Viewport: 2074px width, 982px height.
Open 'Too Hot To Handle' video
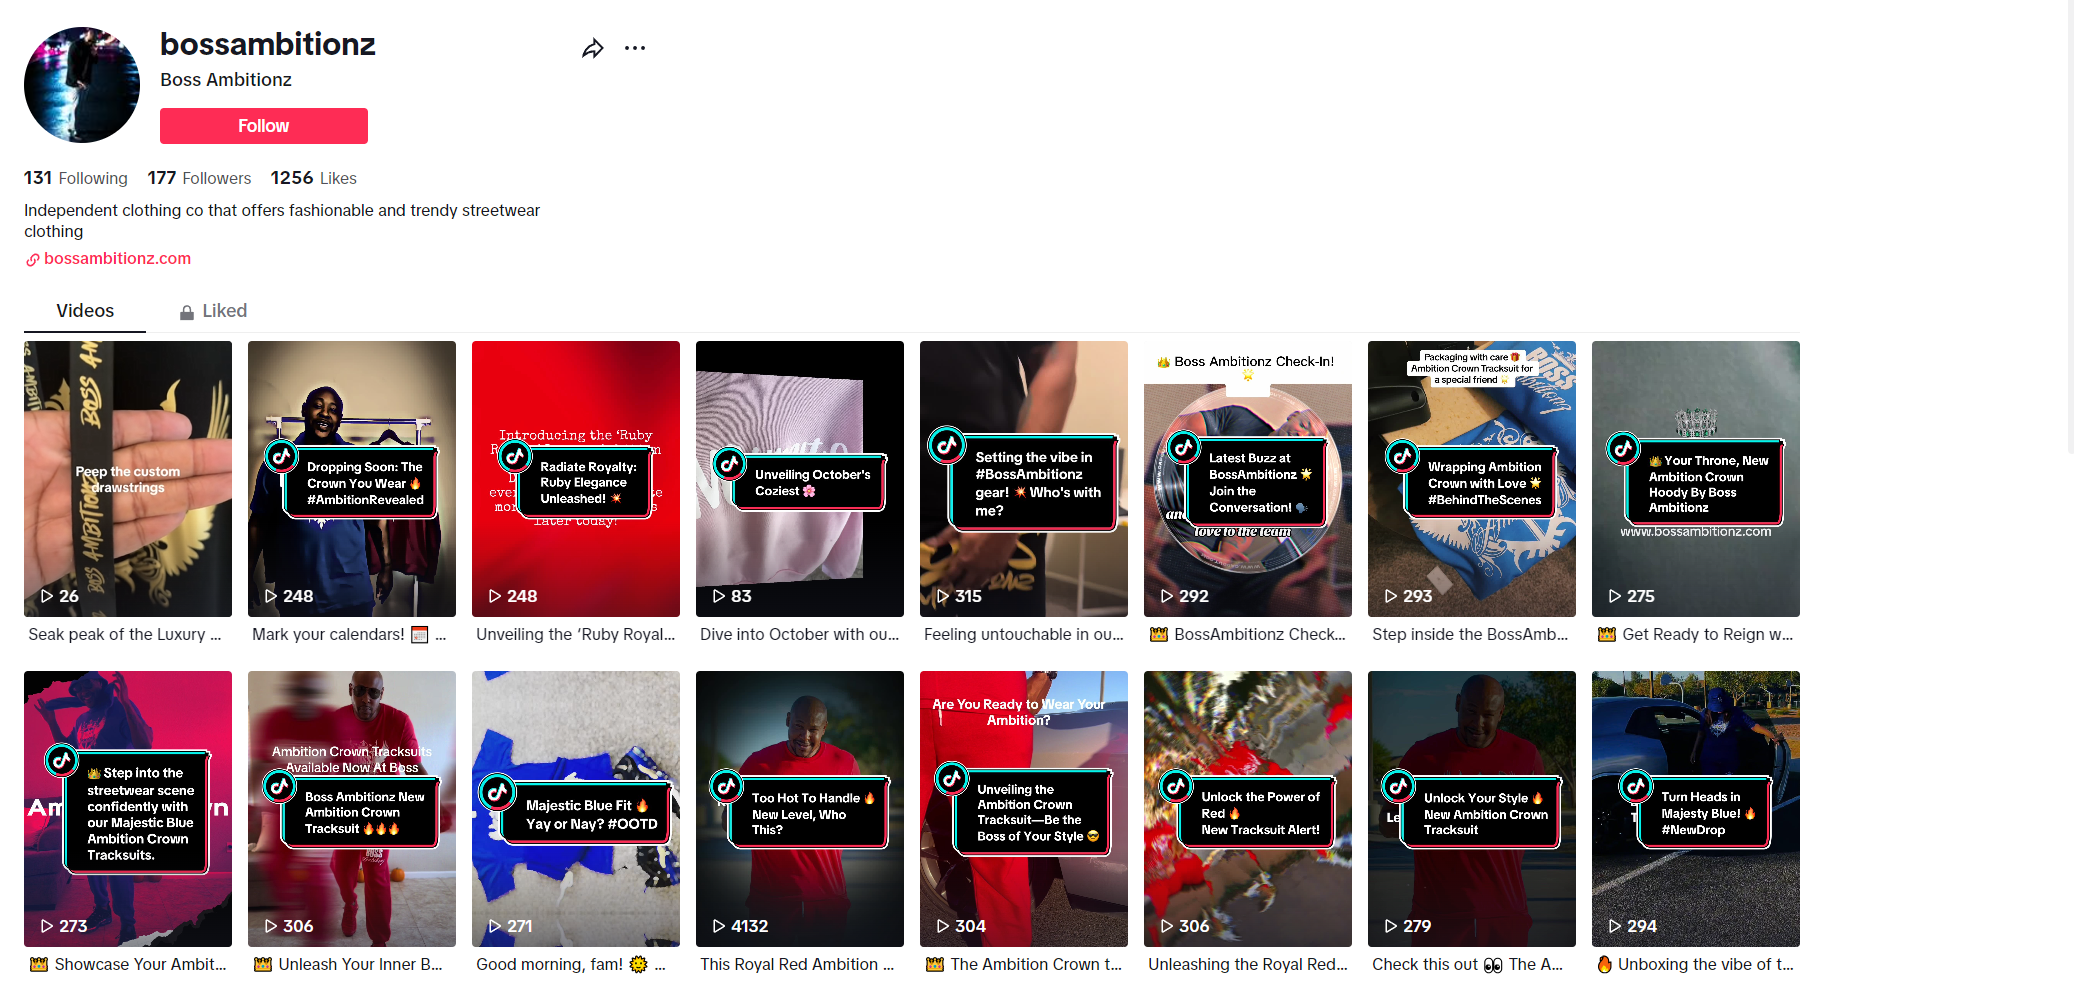tap(800, 809)
